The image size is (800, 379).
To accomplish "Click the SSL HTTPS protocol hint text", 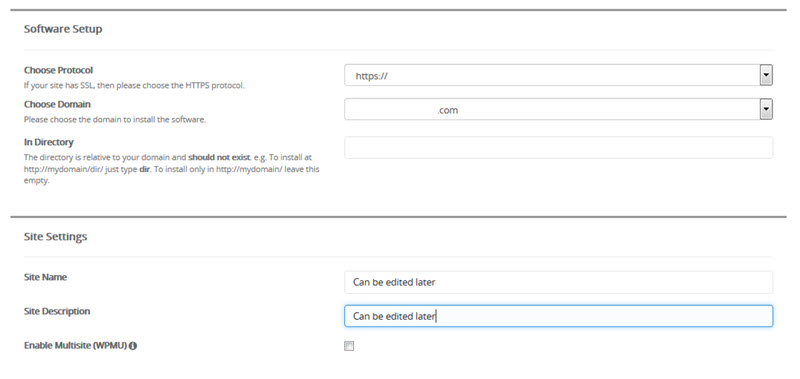I will tap(134, 86).
